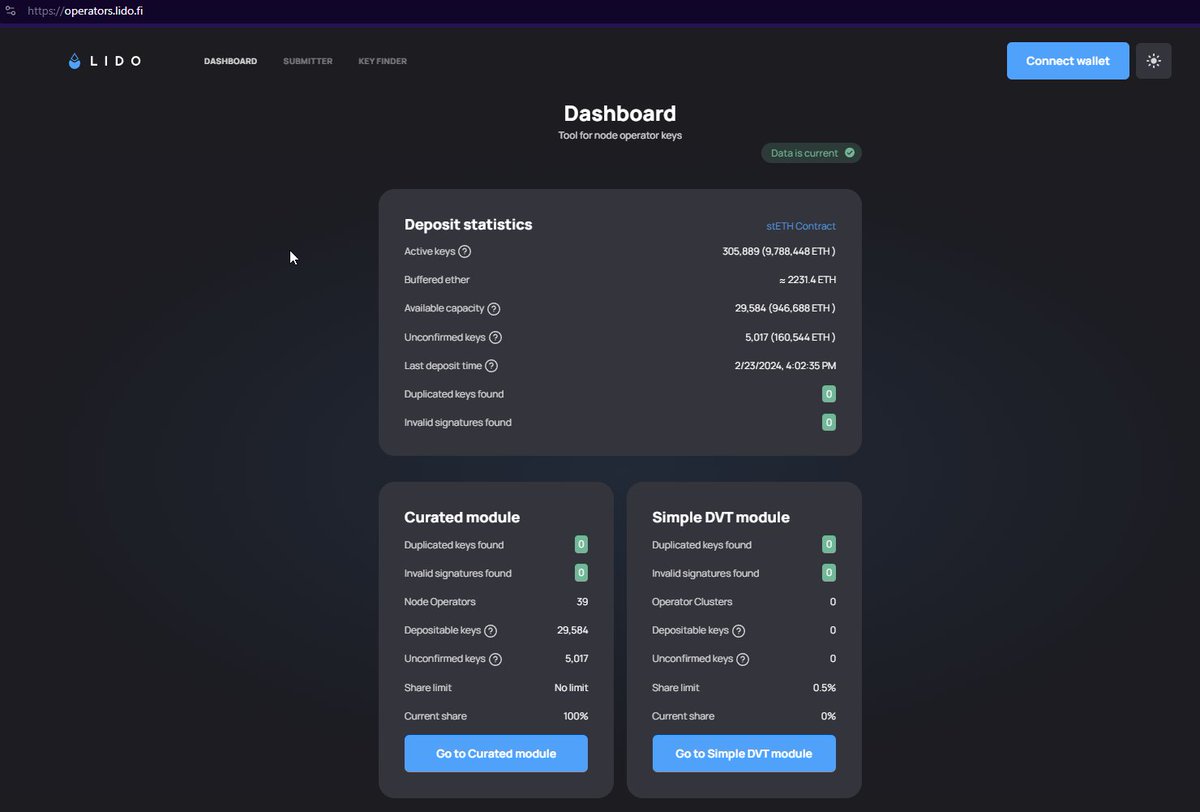Open help for Unconfirmed keys in Deposit statistics
Image resolution: width=1200 pixels, height=812 pixels.
pyautogui.click(x=497, y=337)
